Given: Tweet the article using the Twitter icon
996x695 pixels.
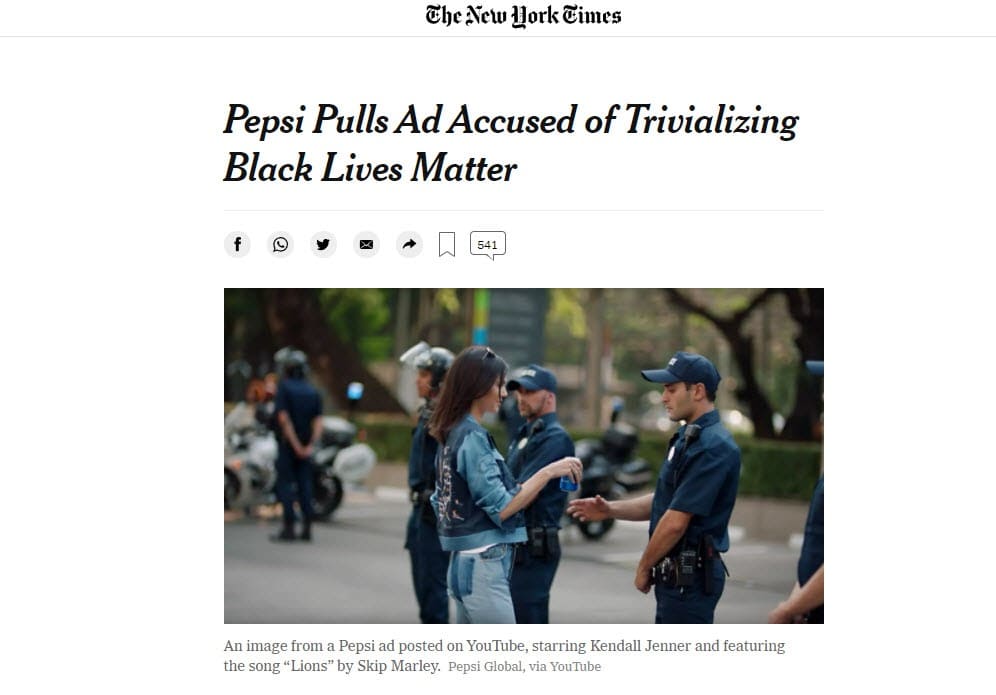Looking at the screenshot, I should (323, 244).
